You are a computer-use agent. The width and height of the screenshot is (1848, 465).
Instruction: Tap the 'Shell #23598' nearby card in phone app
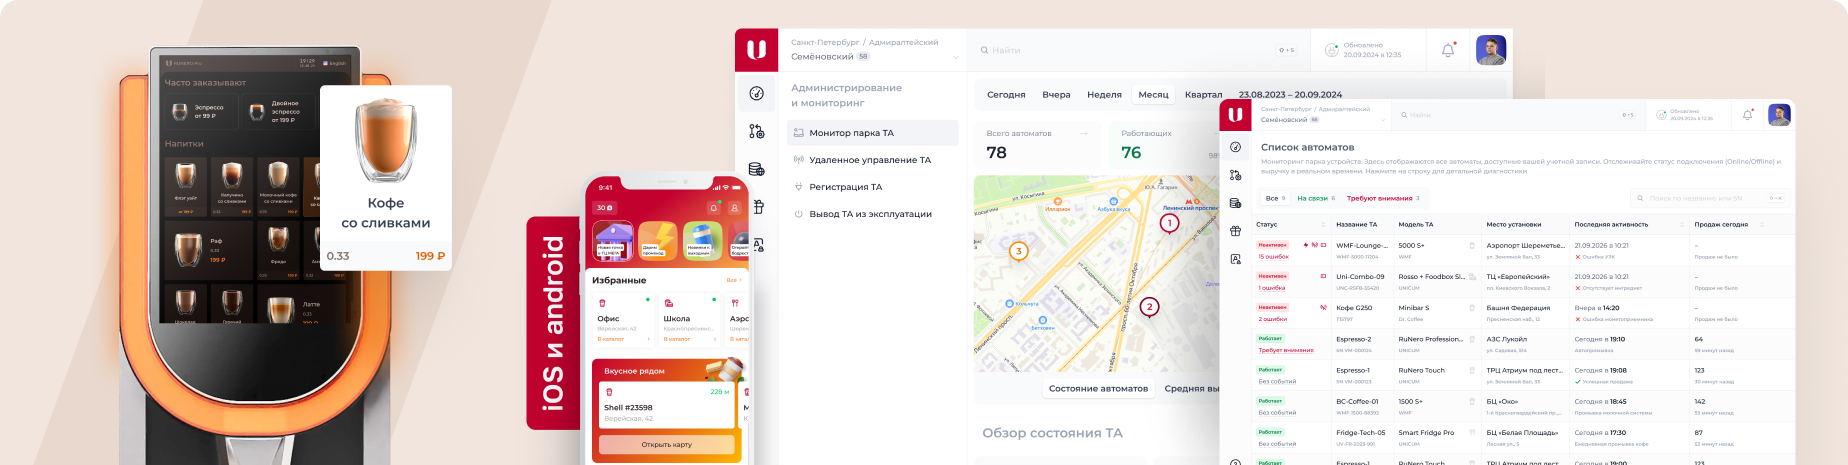(x=665, y=406)
